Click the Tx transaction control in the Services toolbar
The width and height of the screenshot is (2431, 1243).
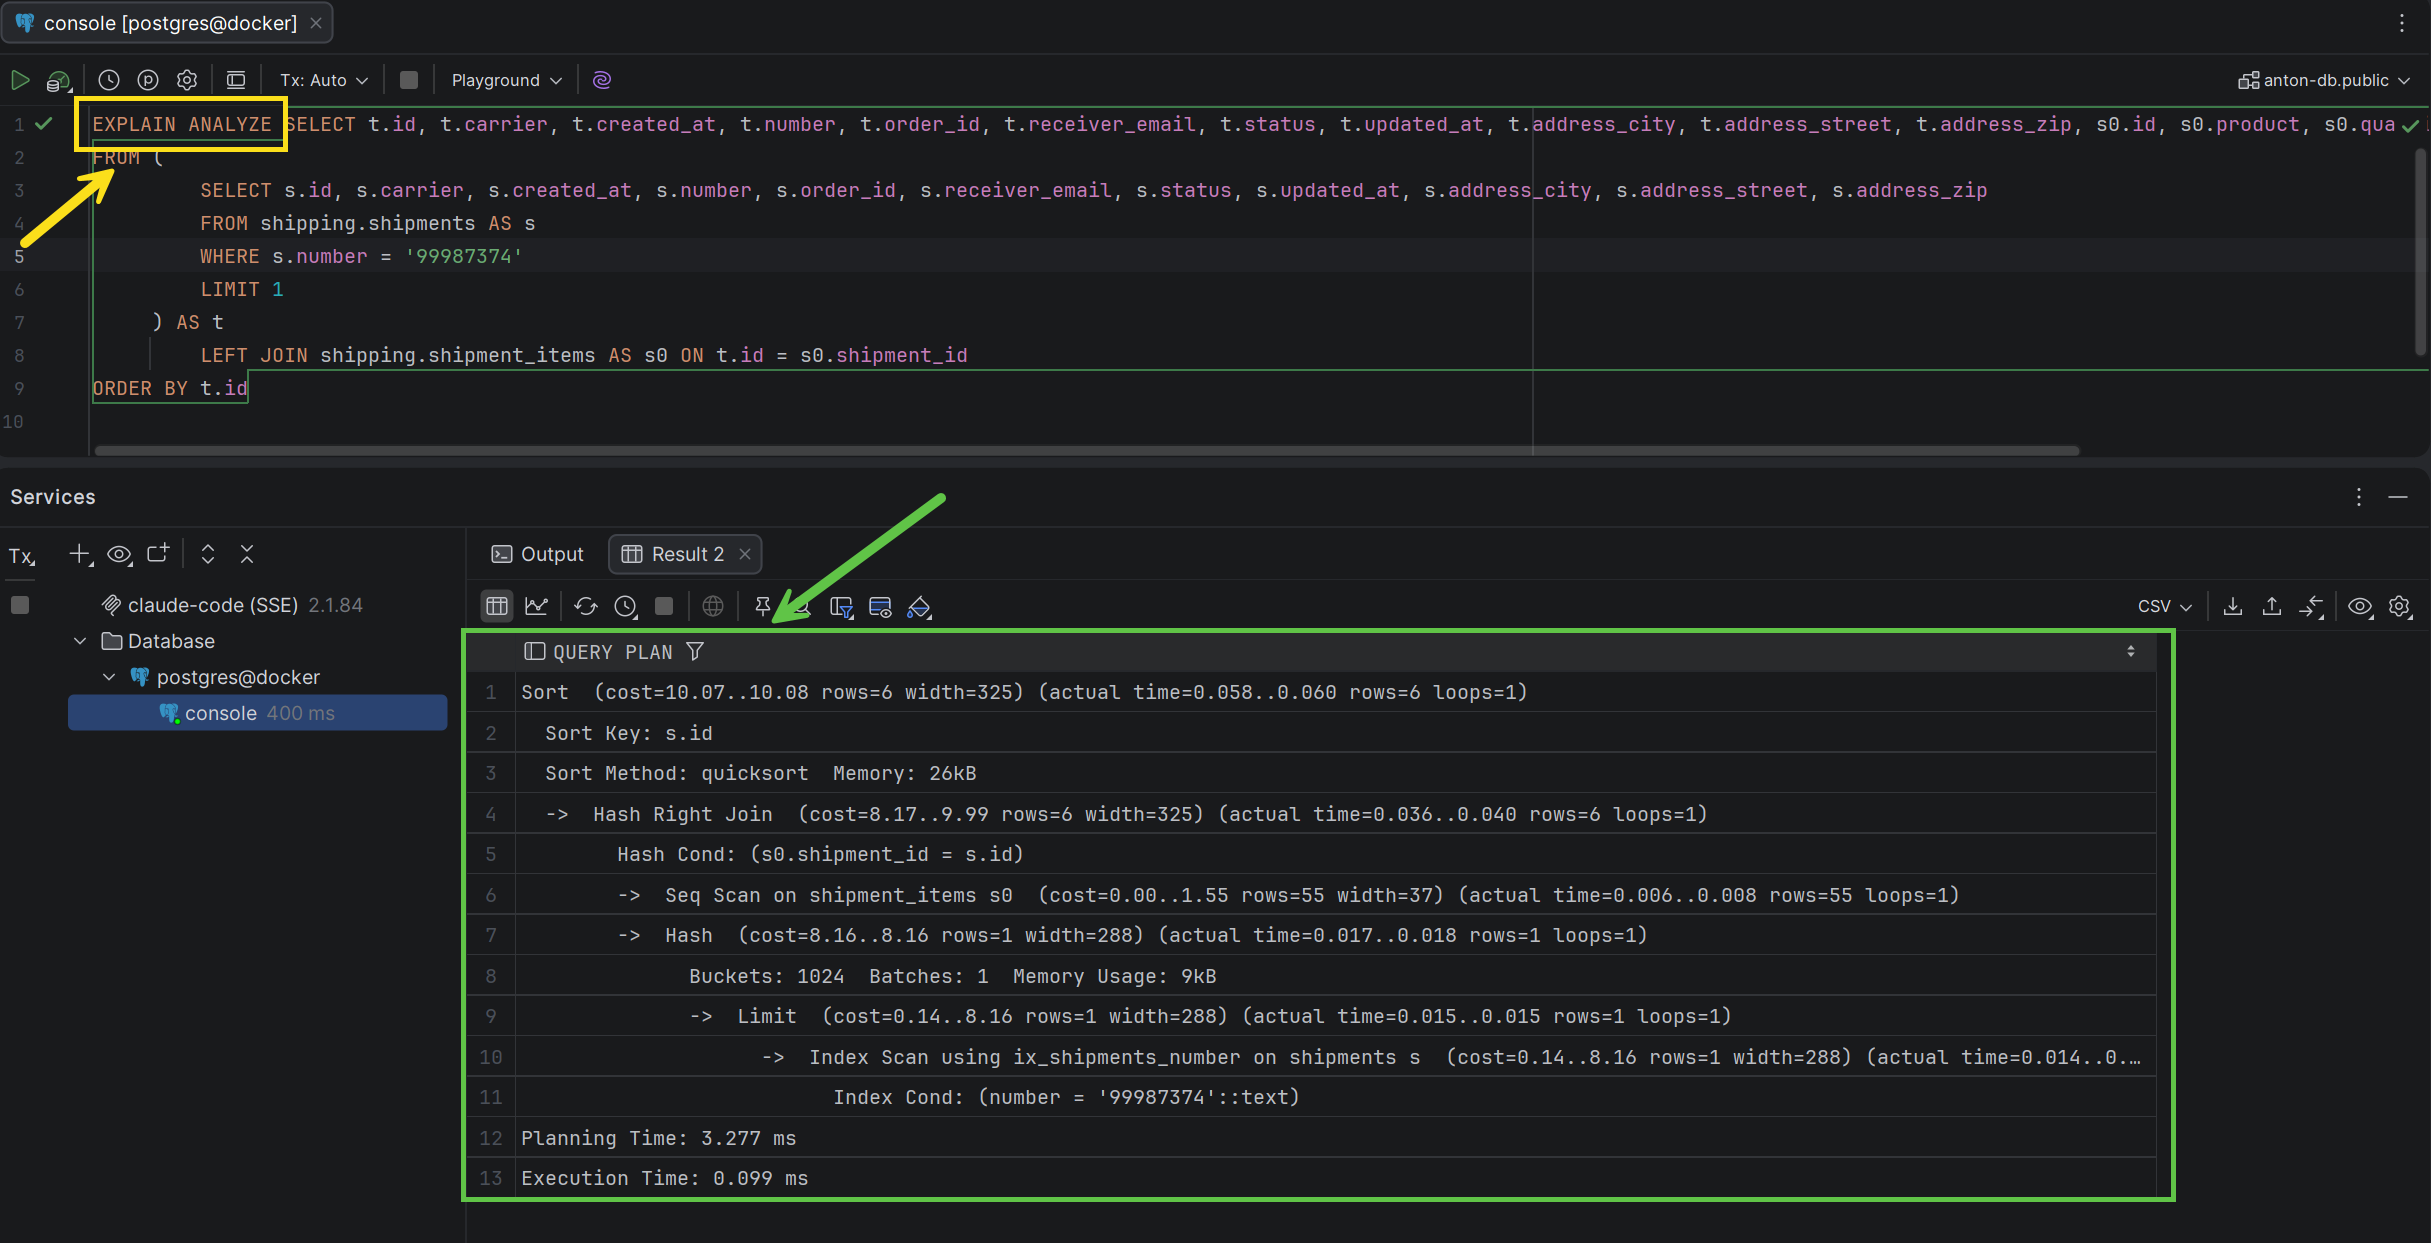(22, 555)
